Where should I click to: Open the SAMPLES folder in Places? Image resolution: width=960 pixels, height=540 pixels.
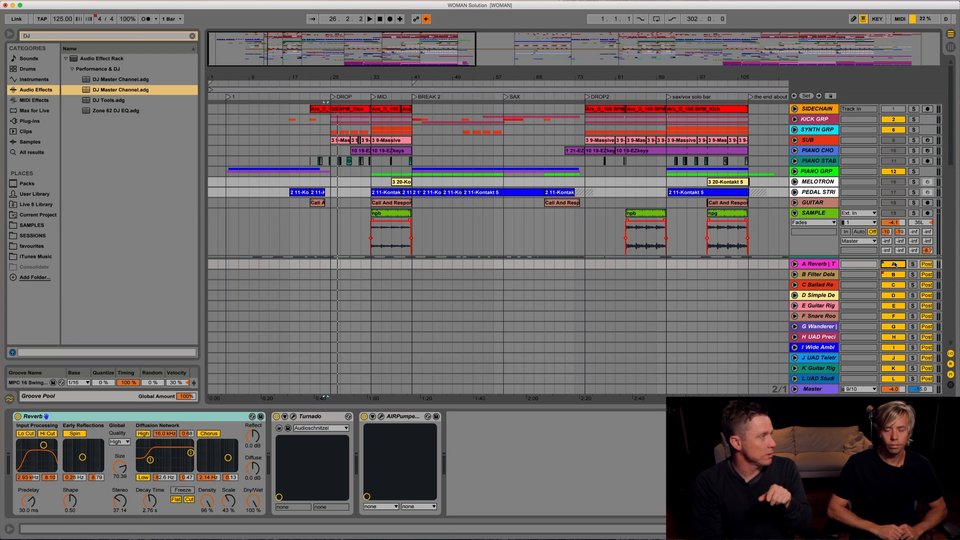(x=31, y=225)
